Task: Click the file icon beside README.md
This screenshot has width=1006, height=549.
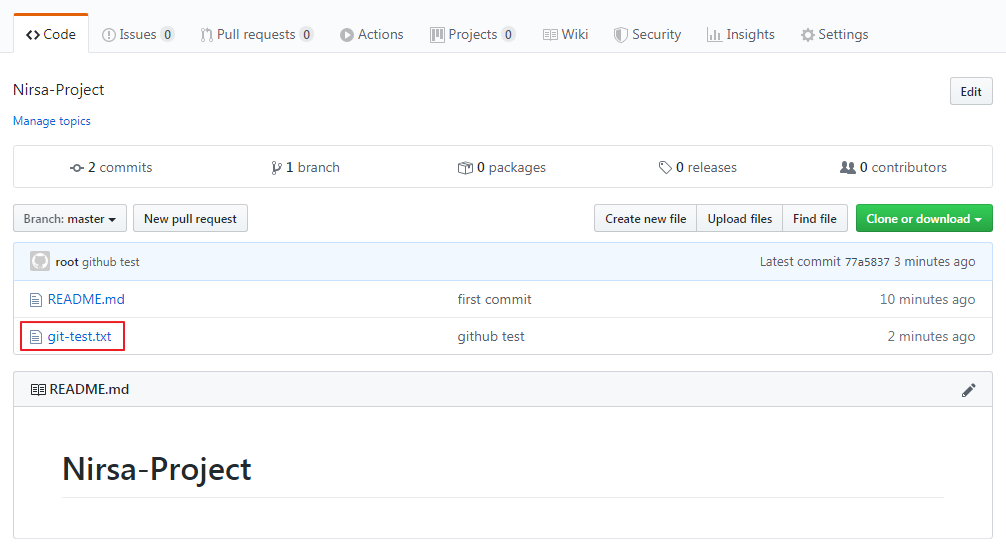Action: pos(36,300)
